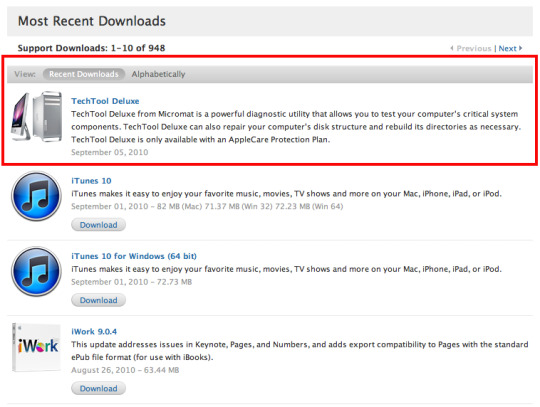Switch to Alphabetically view
540x407 pixels.
coord(158,74)
